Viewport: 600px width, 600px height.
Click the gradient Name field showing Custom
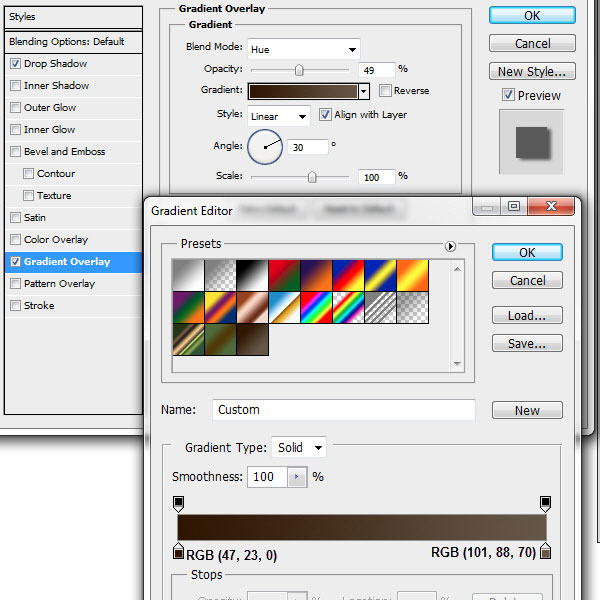click(x=344, y=409)
